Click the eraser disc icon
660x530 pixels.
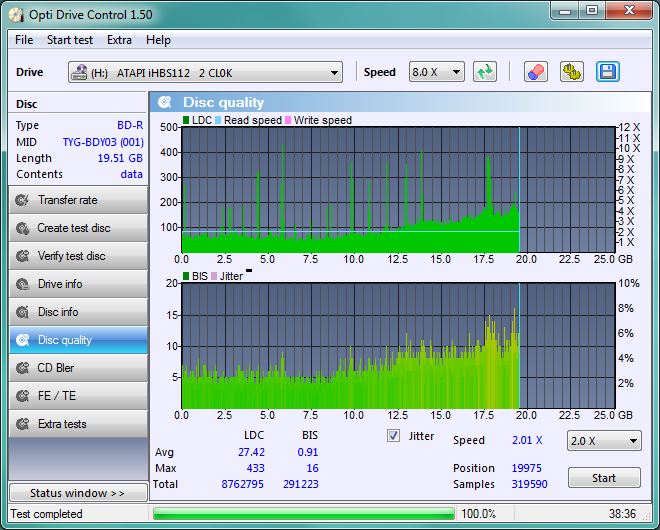[x=536, y=72]
